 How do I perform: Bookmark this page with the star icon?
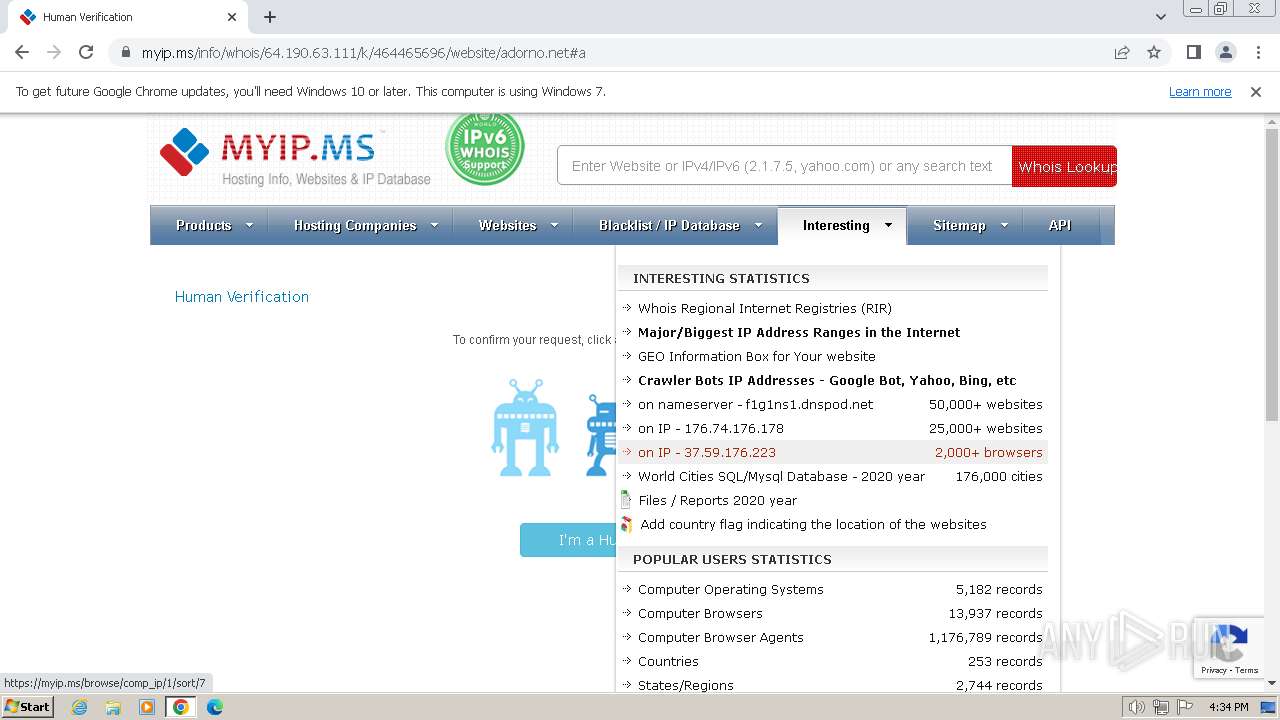[x=1154, y=52]
